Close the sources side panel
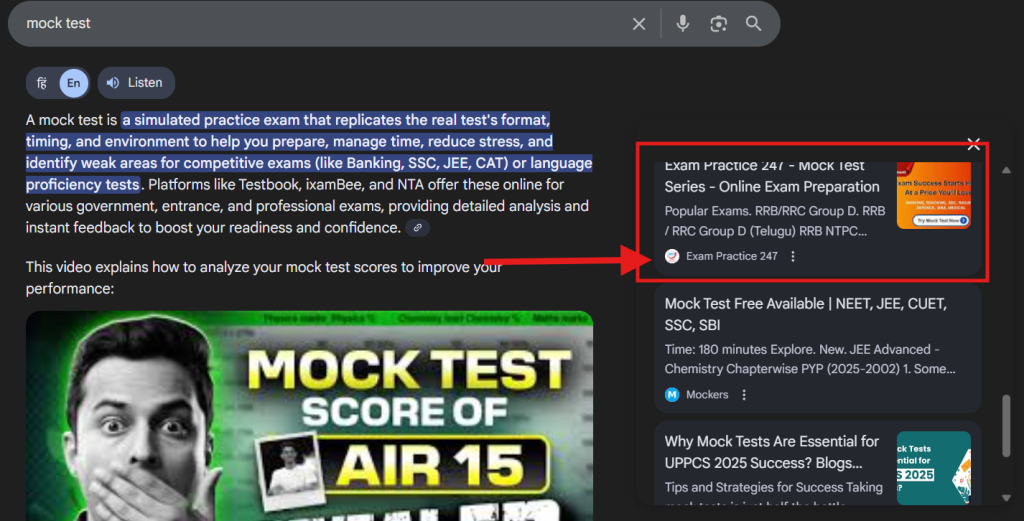This screenshot has width=1024, height=521. [x=974, y=144]
